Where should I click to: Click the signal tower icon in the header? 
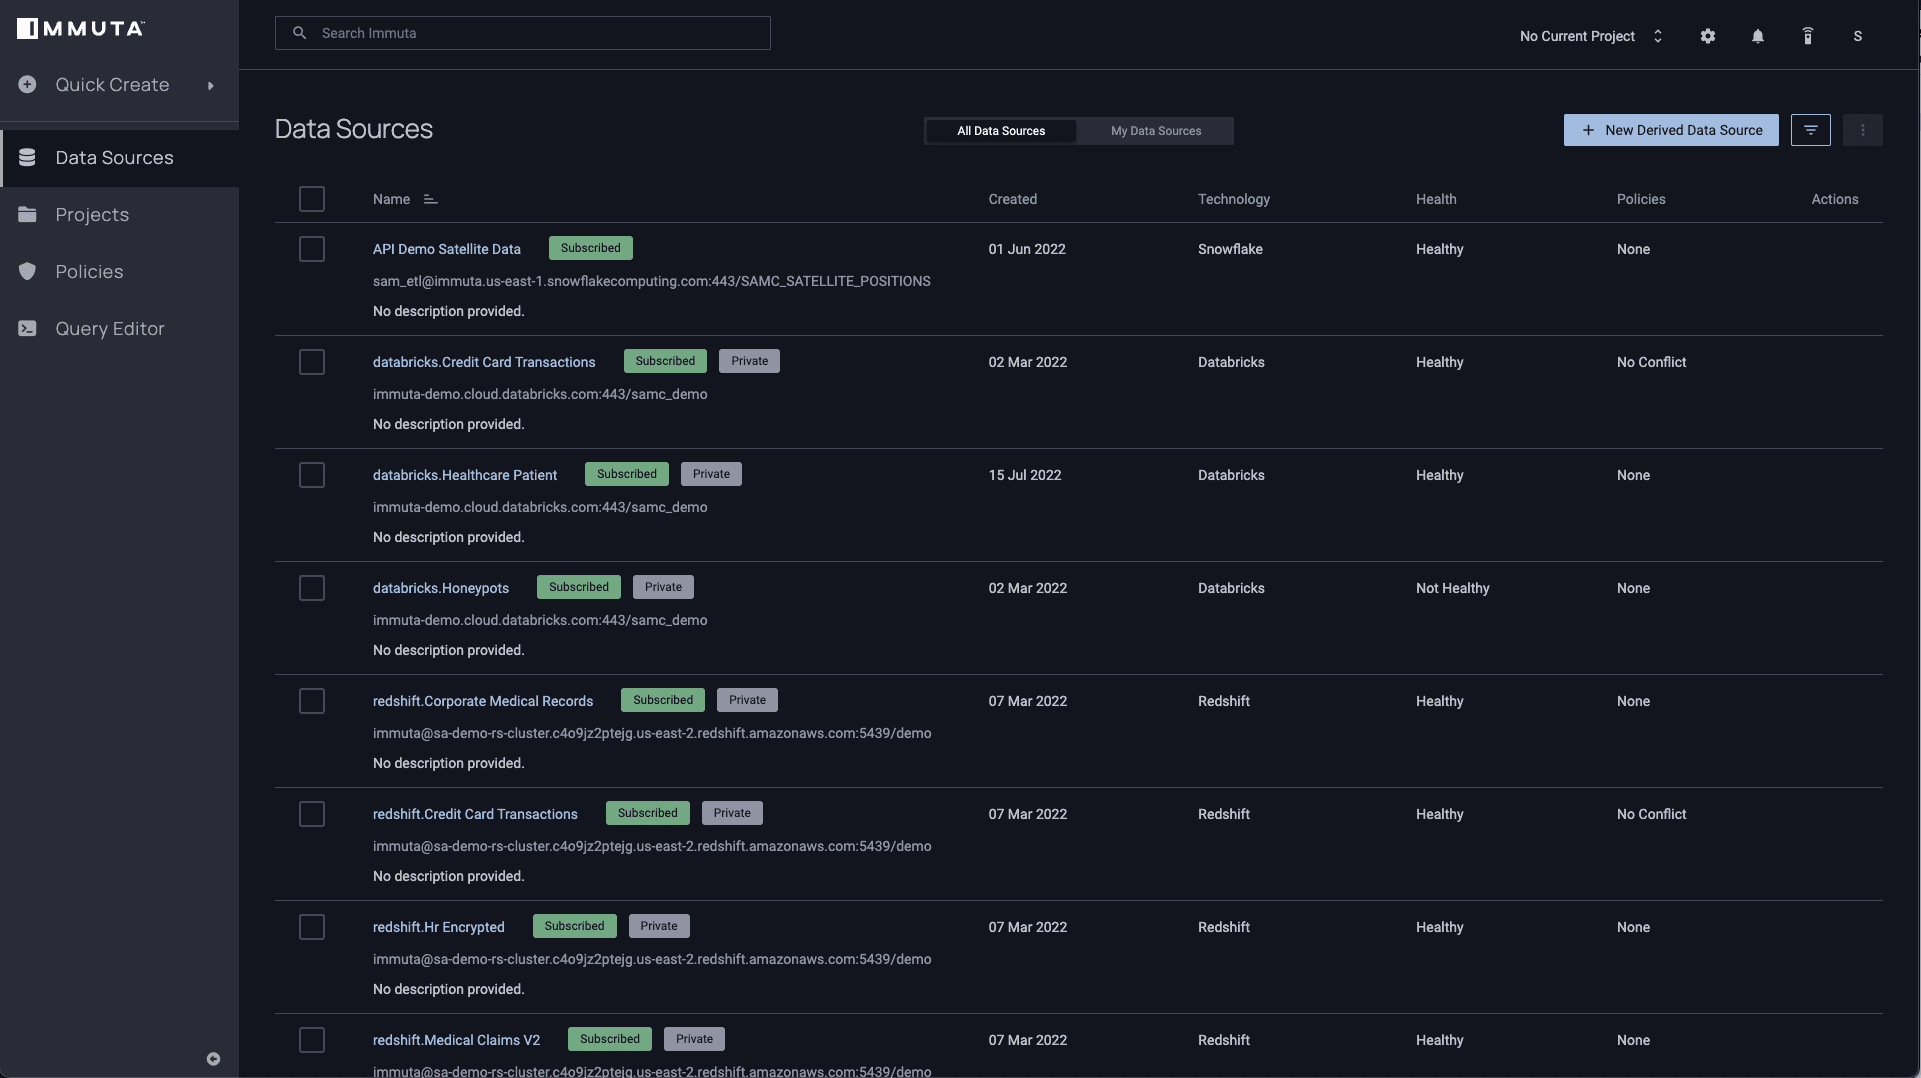tap(1808, 36)
